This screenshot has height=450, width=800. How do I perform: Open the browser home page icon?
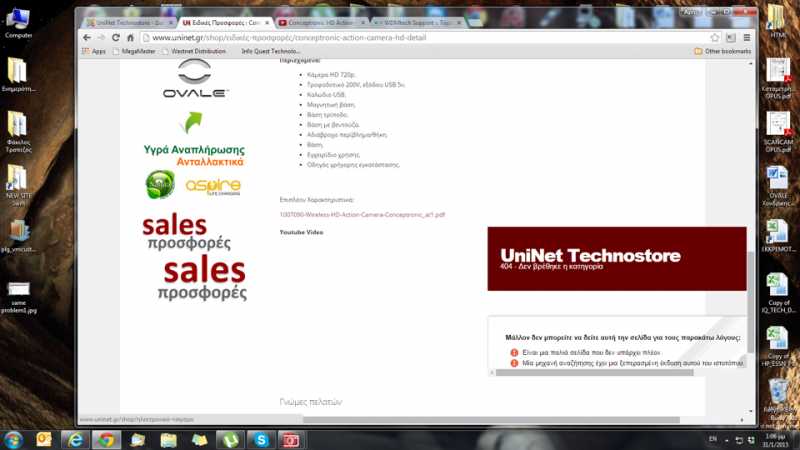coord(130,38)
